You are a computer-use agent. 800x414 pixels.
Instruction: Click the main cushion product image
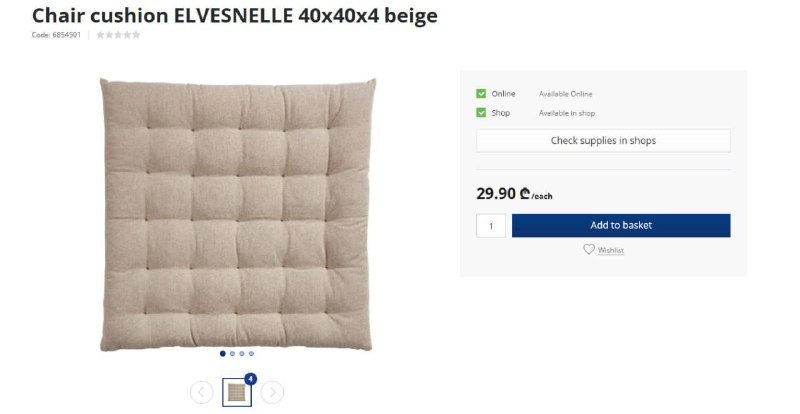238,214
